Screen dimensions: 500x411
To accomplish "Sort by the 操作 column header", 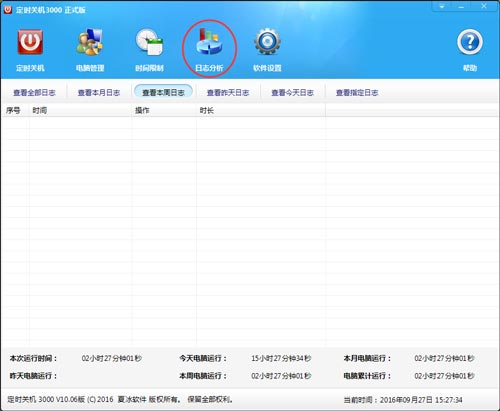I will (164, 110).
